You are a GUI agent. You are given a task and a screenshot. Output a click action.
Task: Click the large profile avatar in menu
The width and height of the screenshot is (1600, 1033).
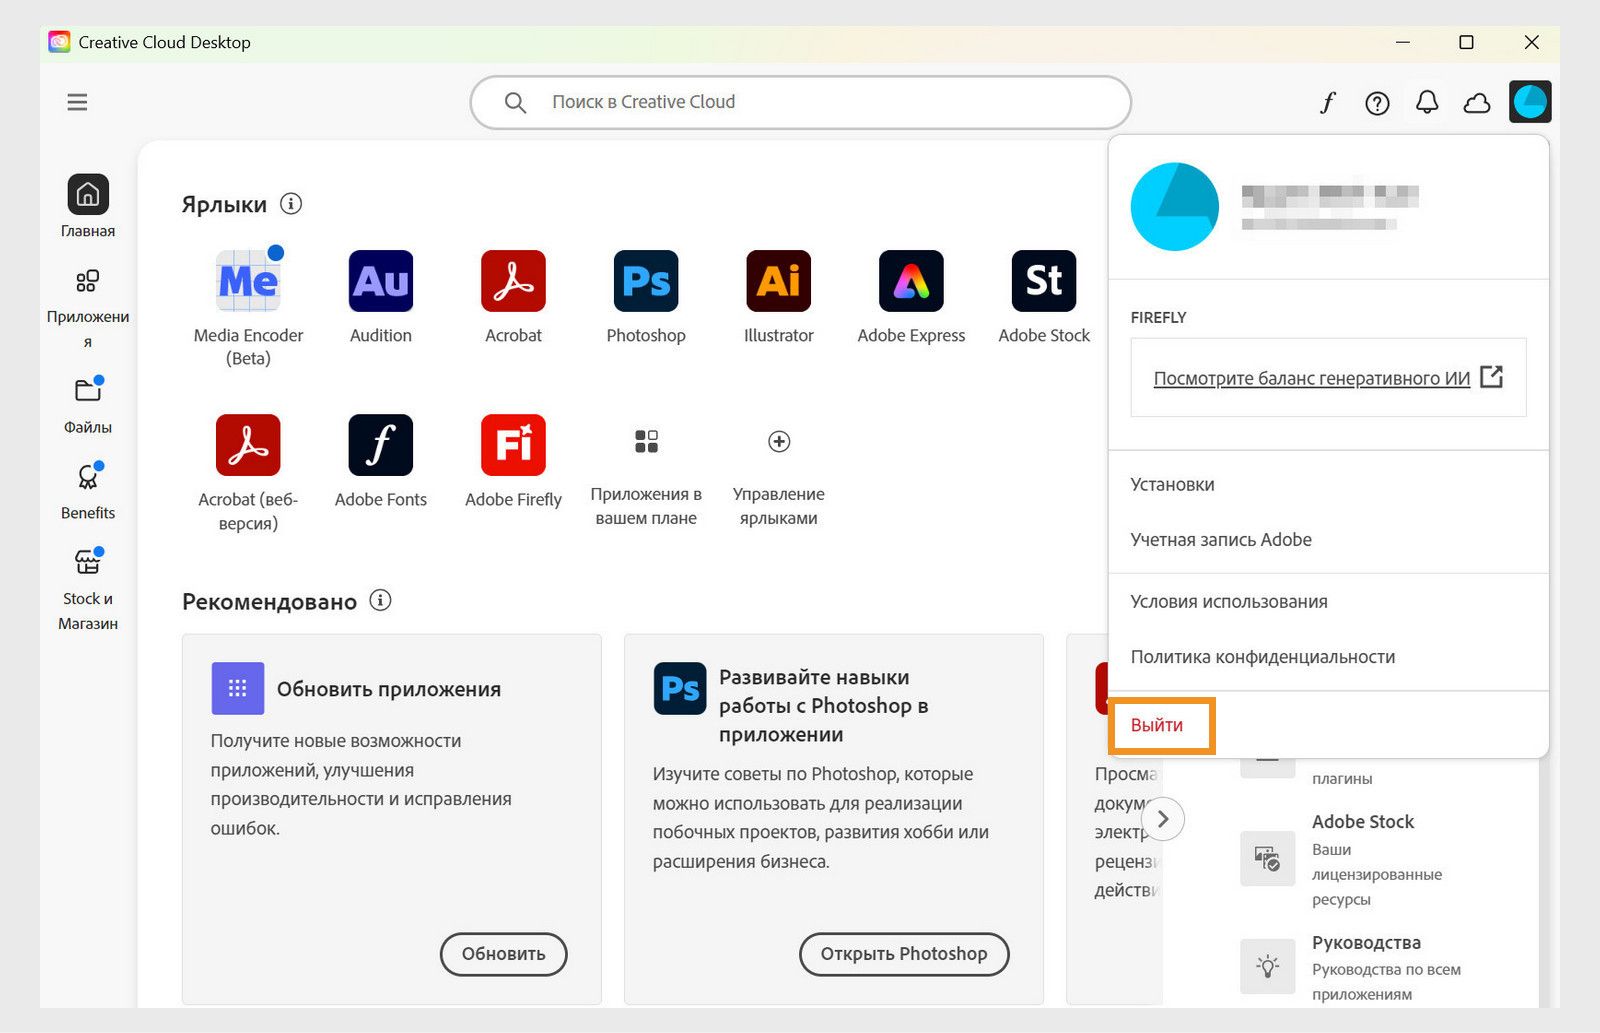point(1174,206)
